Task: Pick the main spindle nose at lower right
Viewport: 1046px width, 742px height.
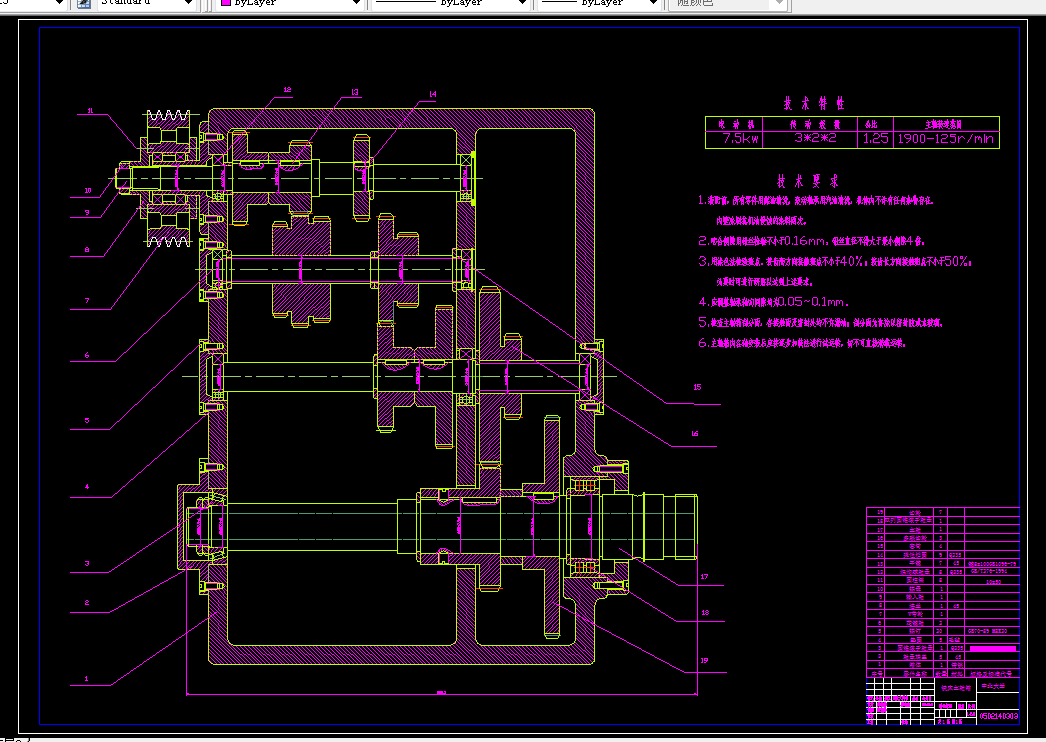Action: pos(670,526)
